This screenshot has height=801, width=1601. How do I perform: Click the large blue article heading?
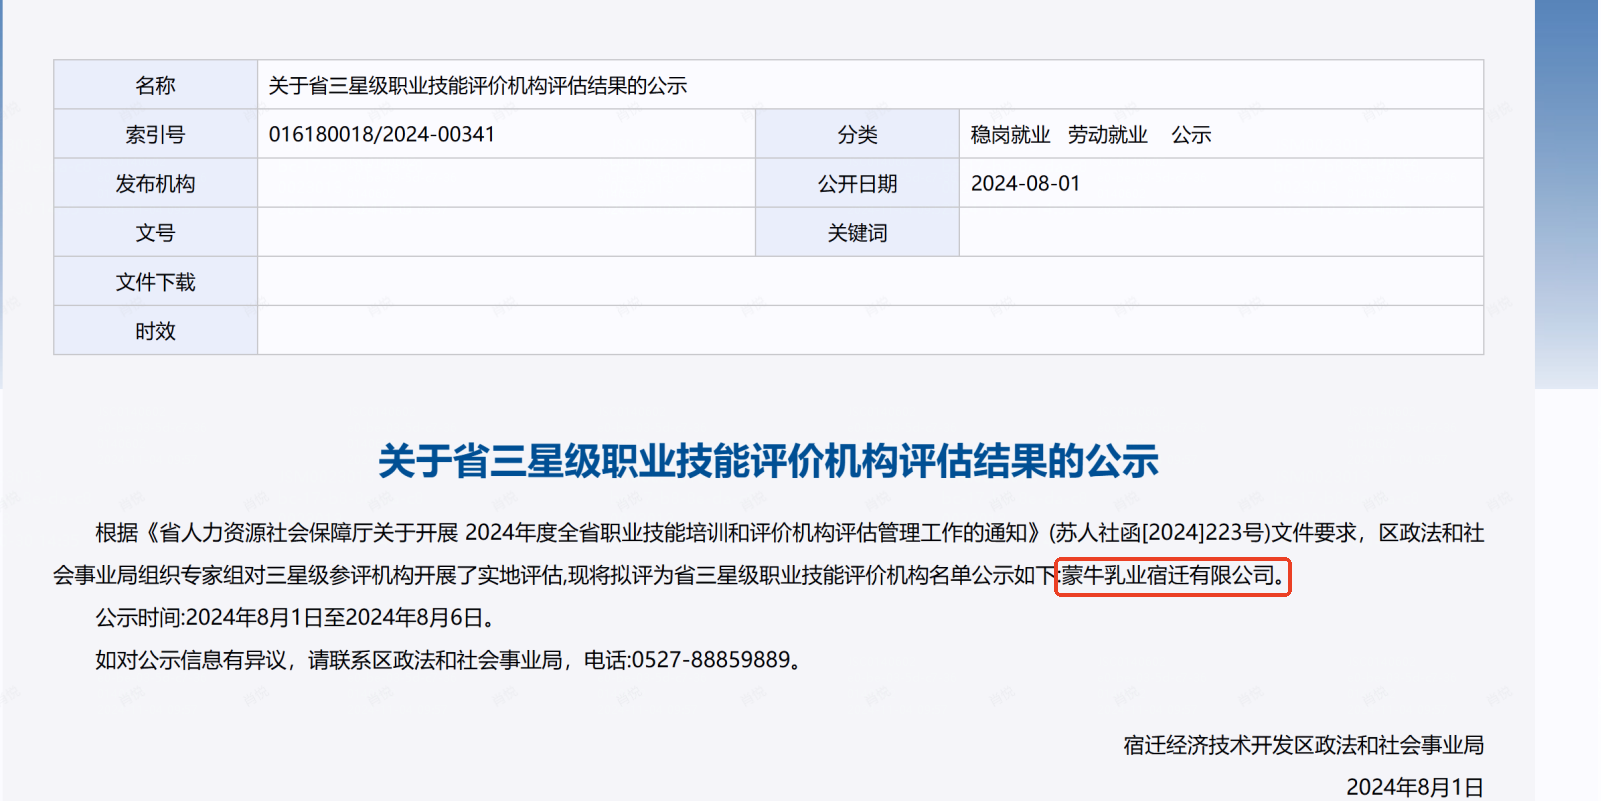pos(768,461)
